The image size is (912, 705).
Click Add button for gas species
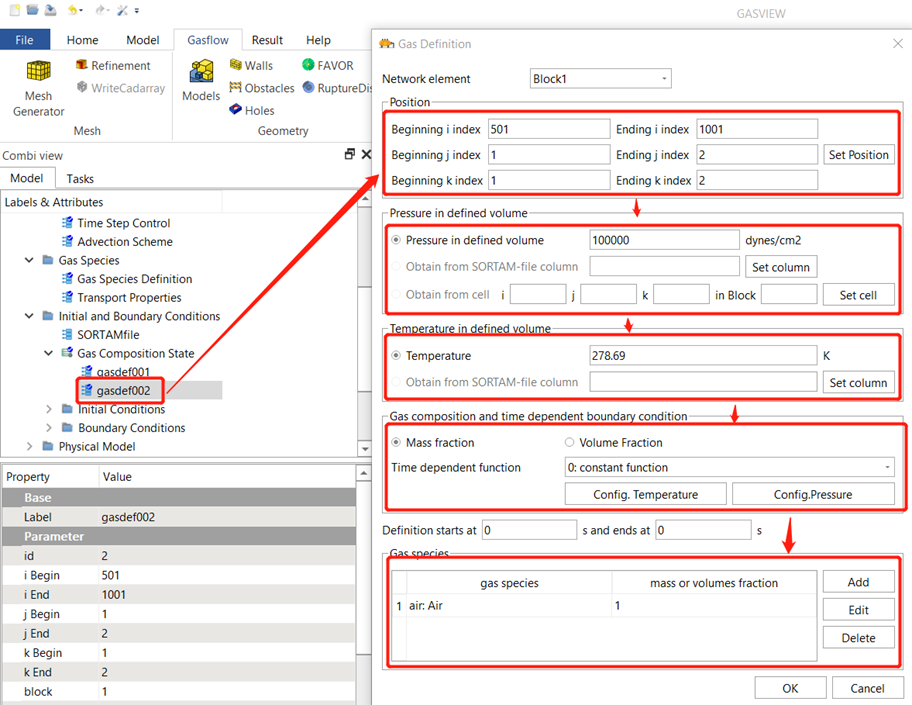(x=858, y=582)
